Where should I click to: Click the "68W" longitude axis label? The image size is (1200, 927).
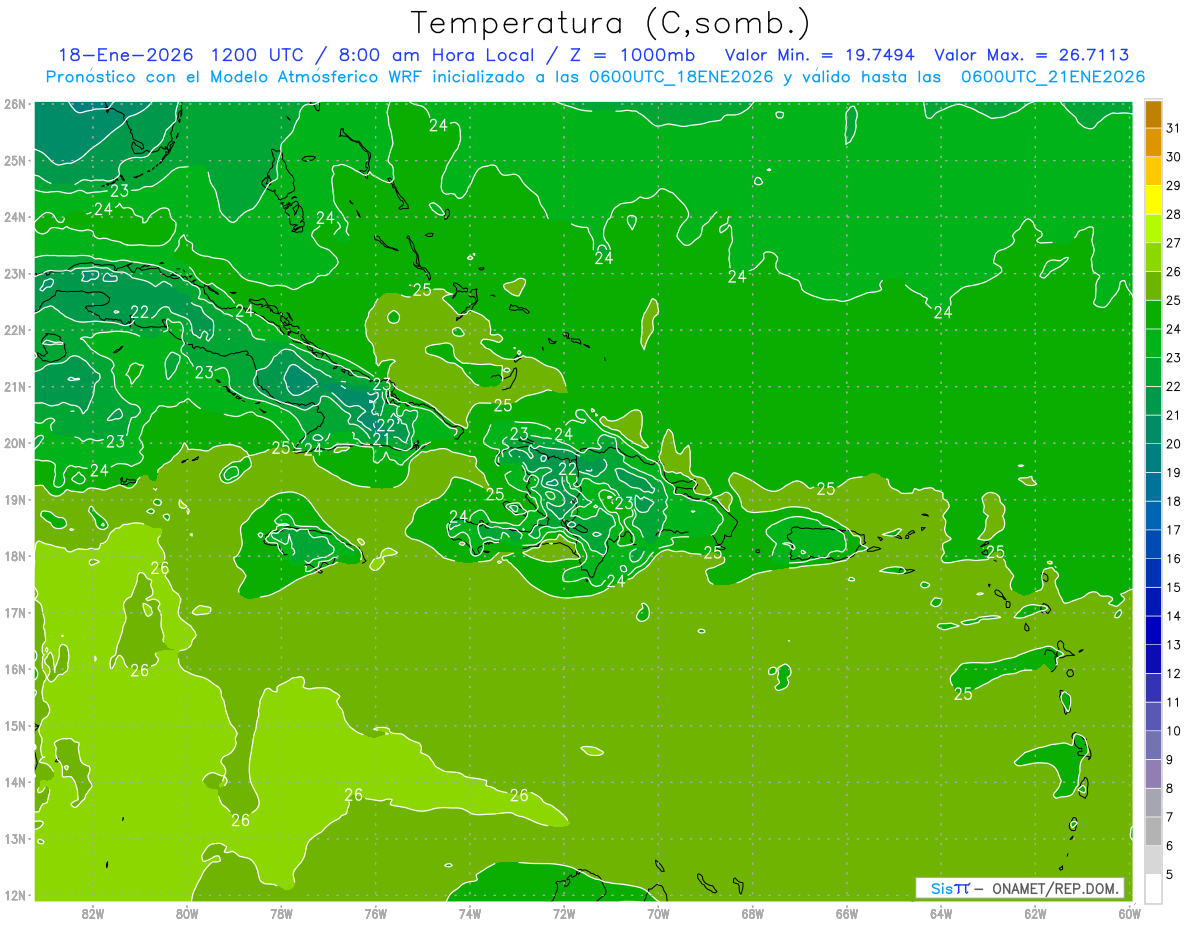(752, 912)
